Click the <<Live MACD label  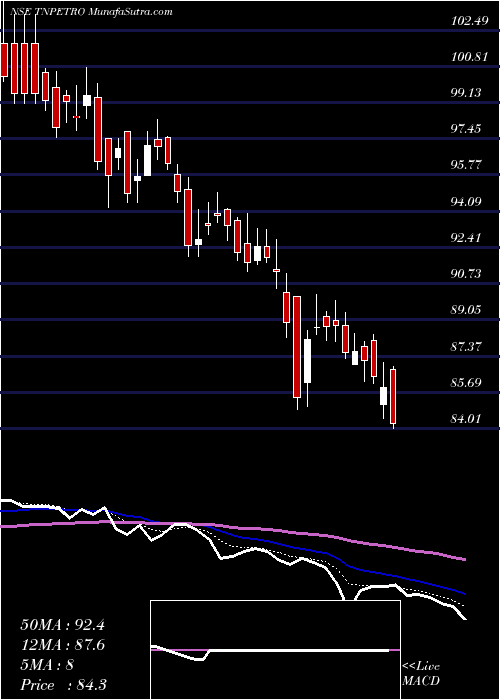click(421, 674)
